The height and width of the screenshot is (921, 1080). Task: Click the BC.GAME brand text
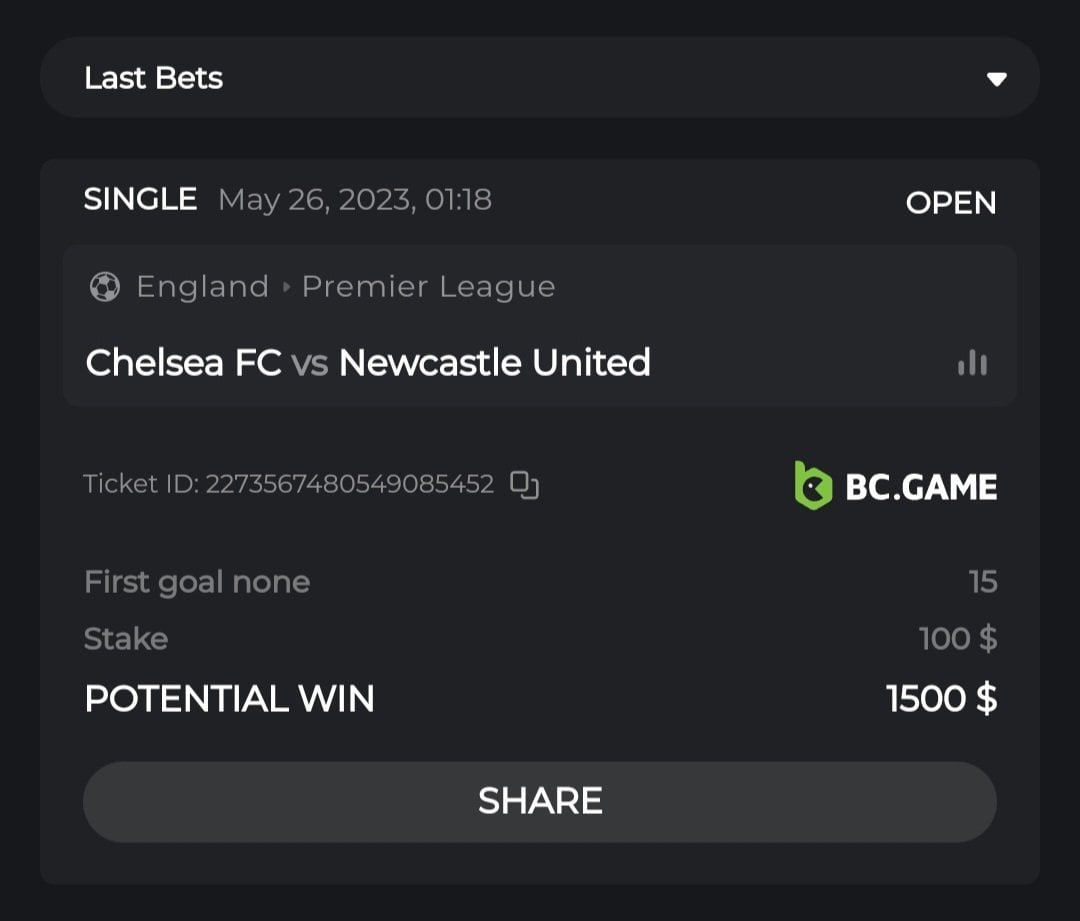tap(921, 487)
